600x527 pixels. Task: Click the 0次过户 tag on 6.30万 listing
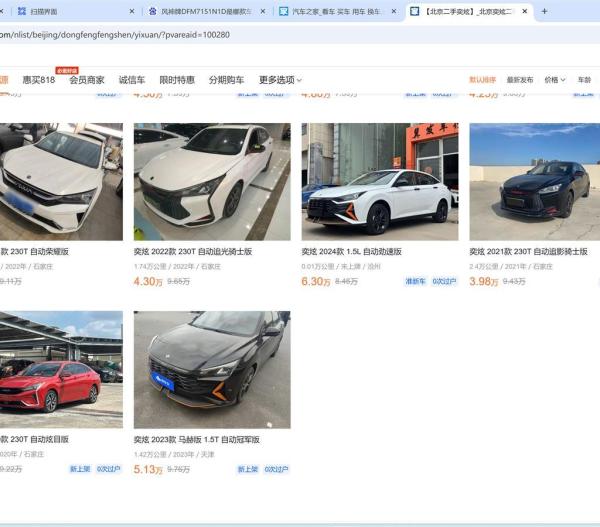tap(444, 281)
